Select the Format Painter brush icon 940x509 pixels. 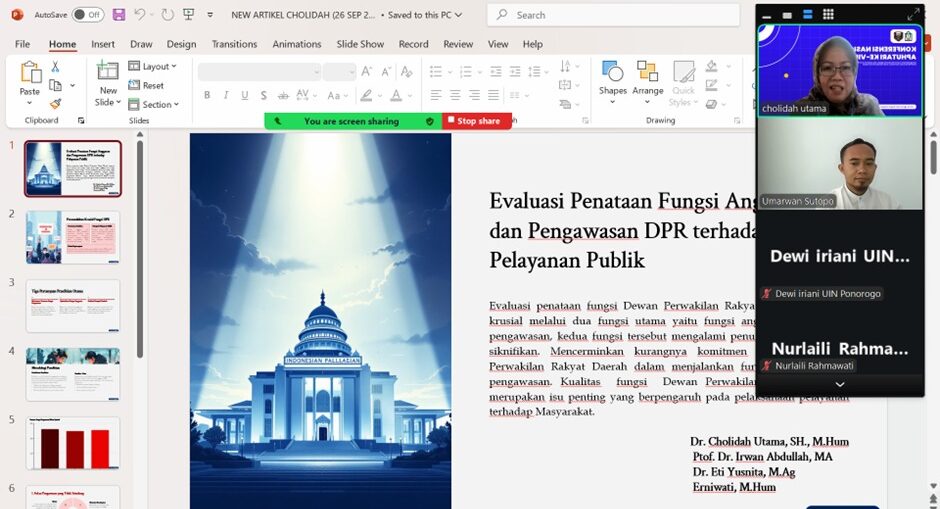tap(56, 102)
